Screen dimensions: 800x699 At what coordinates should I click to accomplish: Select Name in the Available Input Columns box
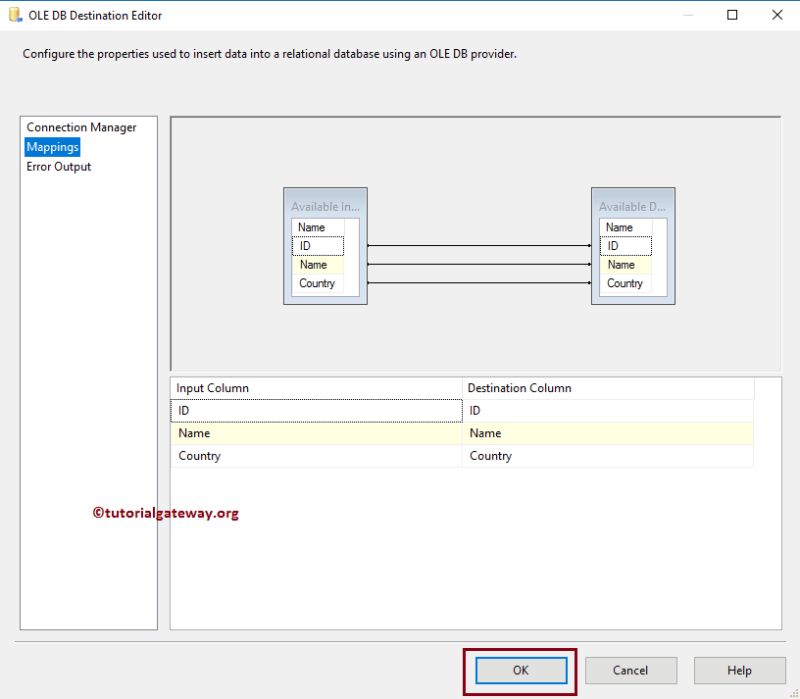point(316,265)
